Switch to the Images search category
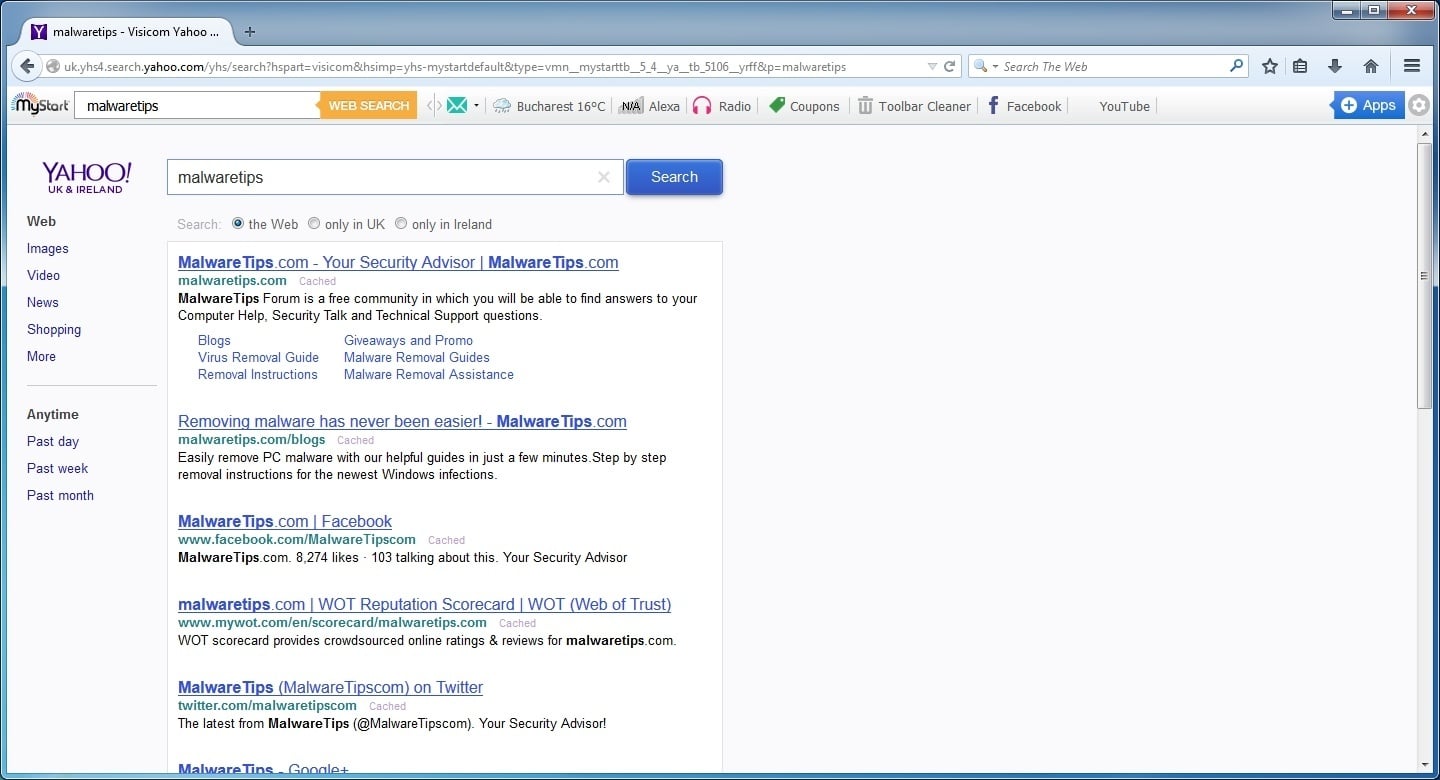The height and width of the screenshot is (780, 1440). [x=48, y=249]
